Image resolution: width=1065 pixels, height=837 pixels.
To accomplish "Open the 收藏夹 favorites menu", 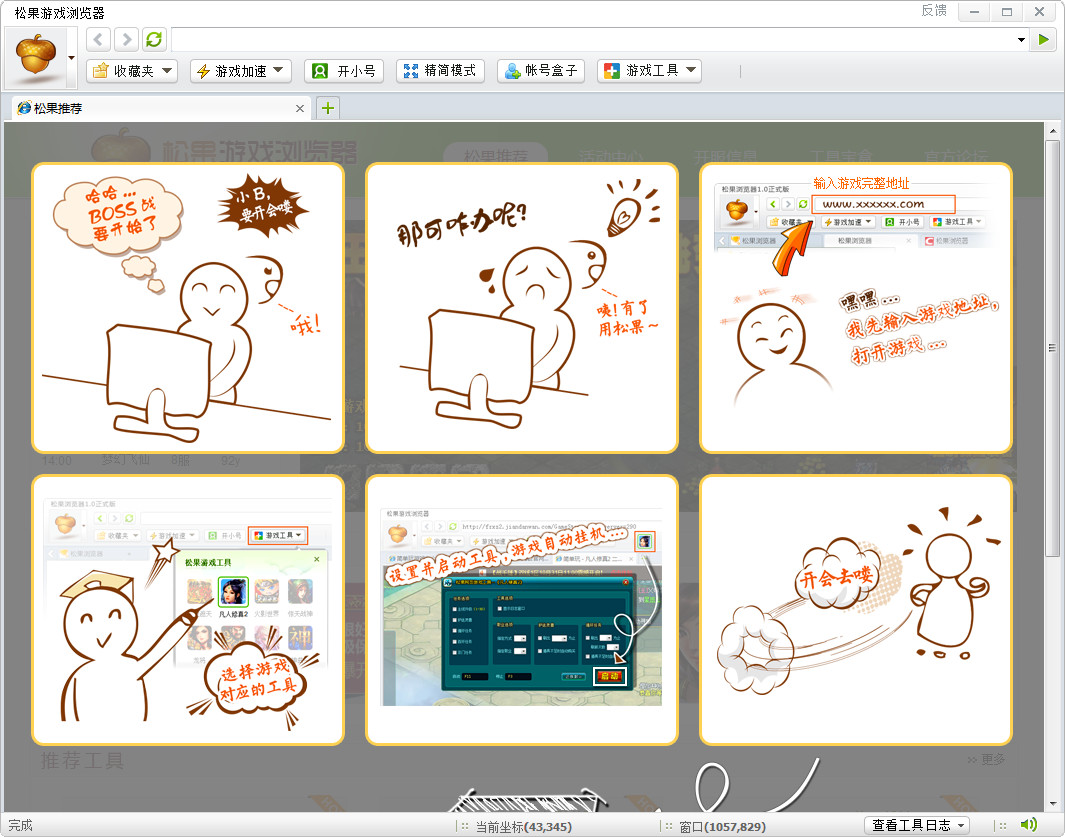I will [x=132, y=71].
